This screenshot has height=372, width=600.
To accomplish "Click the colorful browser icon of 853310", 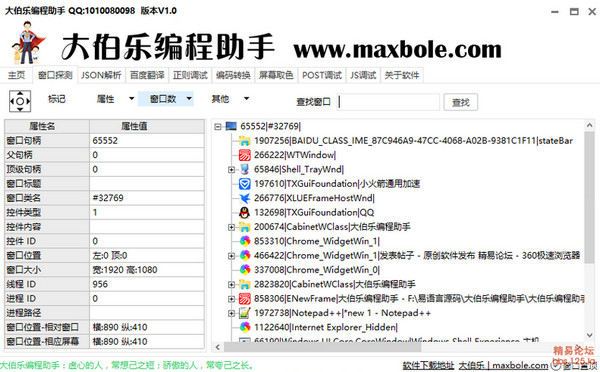I will [245, 241].
